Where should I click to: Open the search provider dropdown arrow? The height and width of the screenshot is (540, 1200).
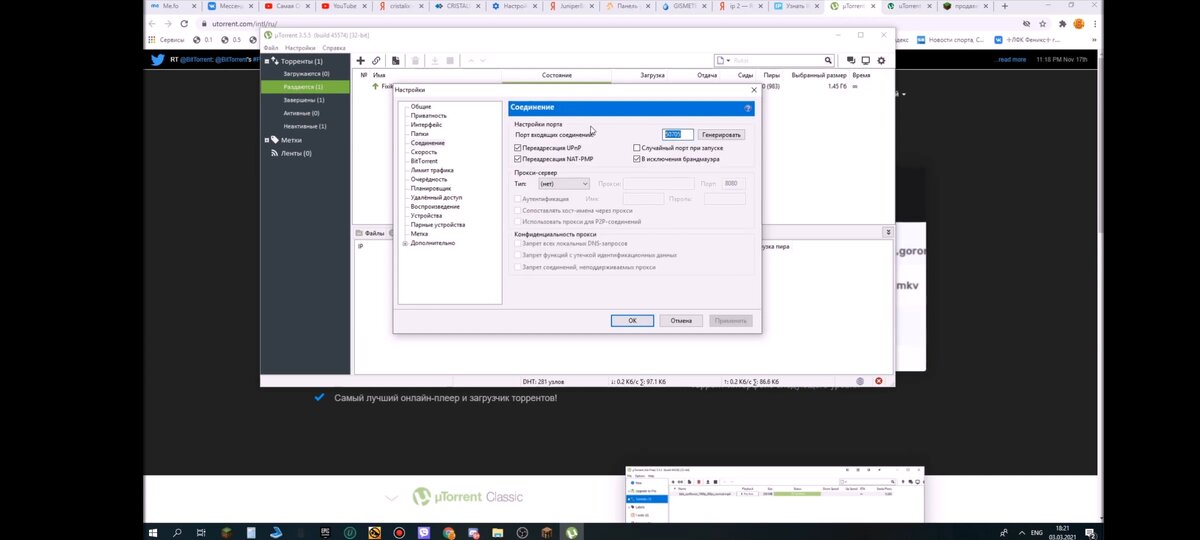pyautogui.click(x=728, y=61)
